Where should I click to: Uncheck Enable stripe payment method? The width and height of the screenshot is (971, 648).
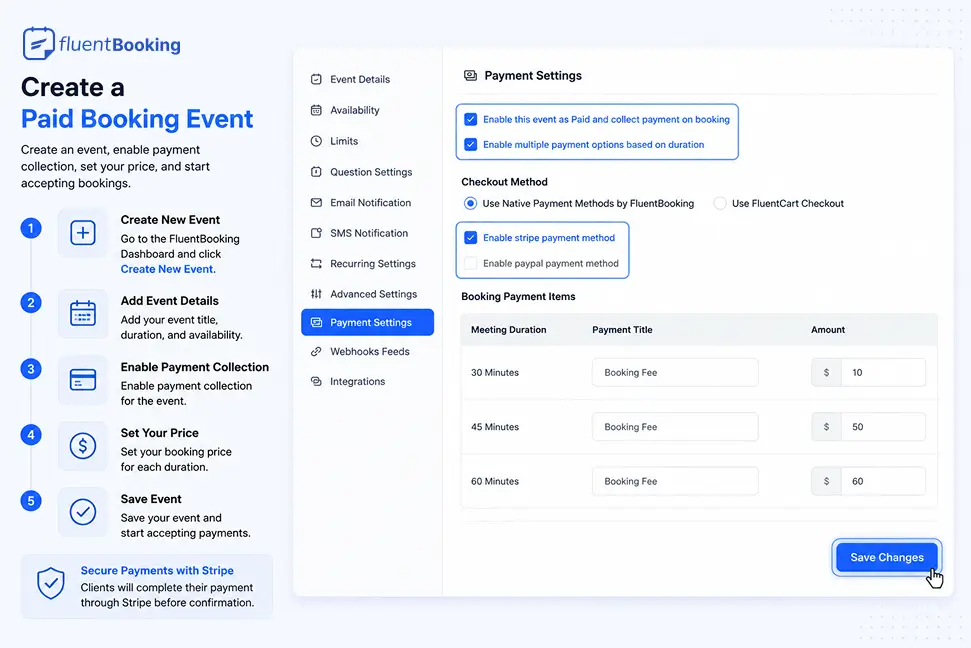click(x=471, y=238)
